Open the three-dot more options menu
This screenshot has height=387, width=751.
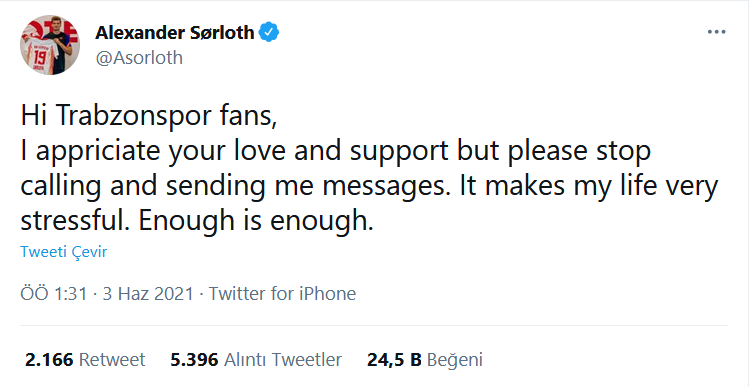(717, 33)
